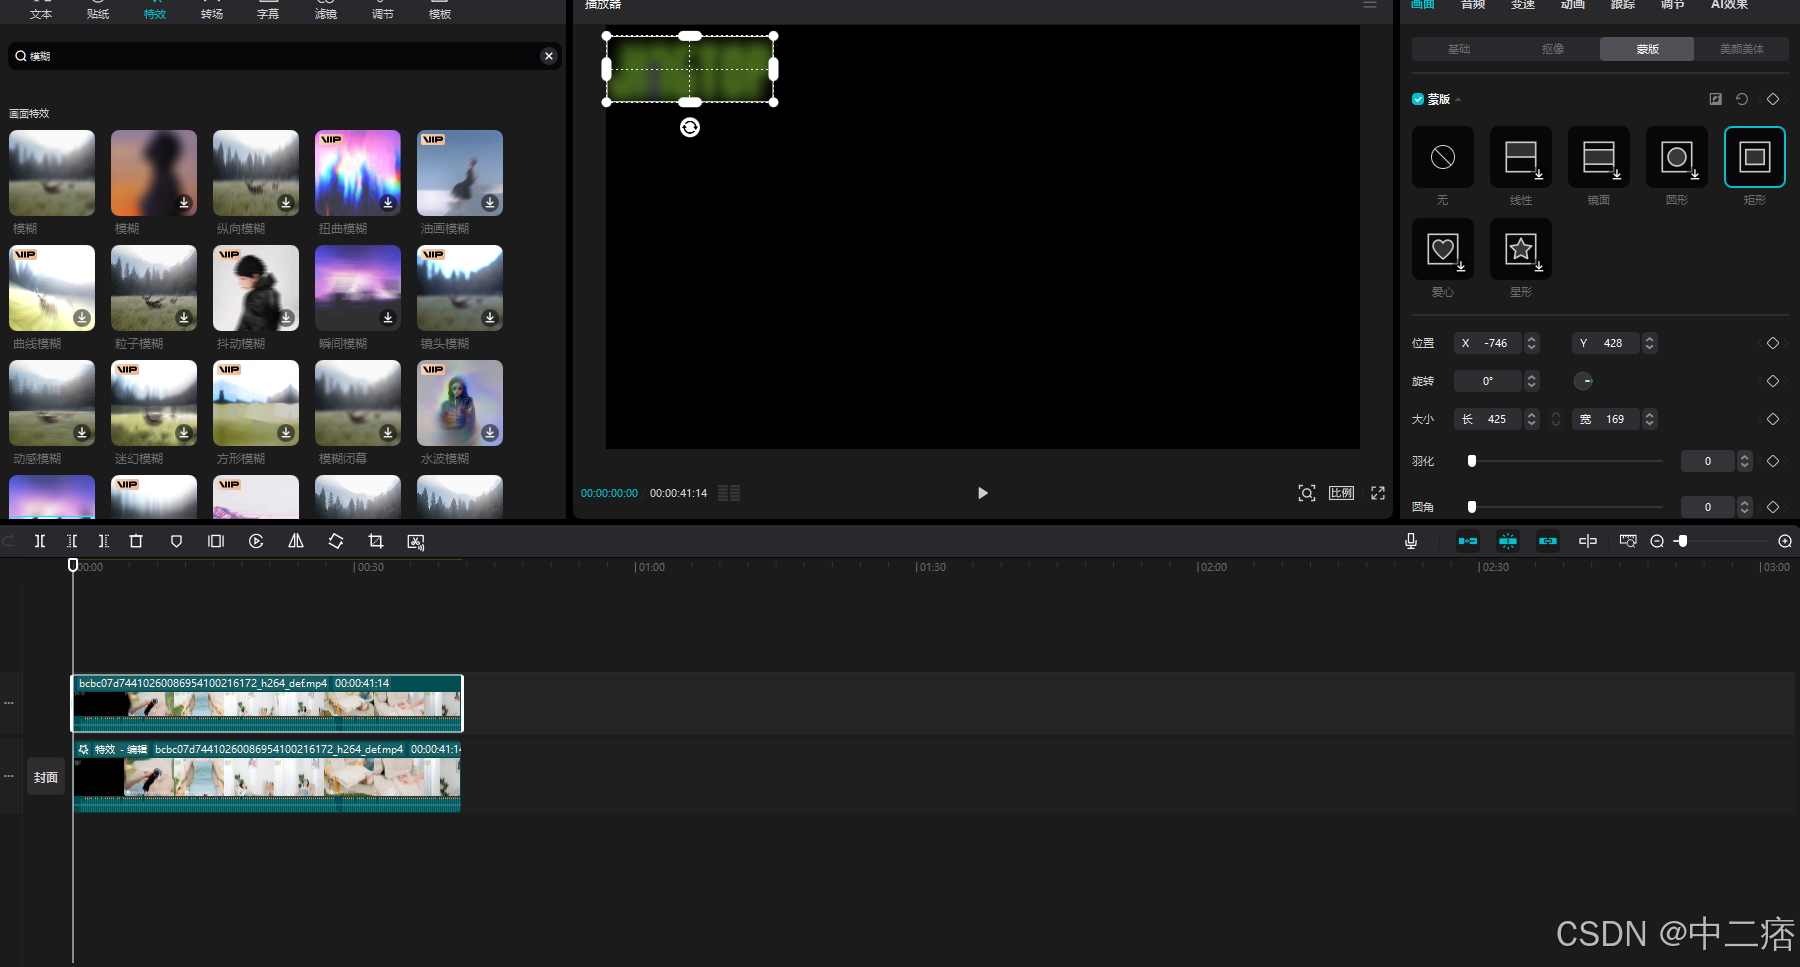
Task: Click the Y position stepper arrows
Action: (x=1650, y=343)
